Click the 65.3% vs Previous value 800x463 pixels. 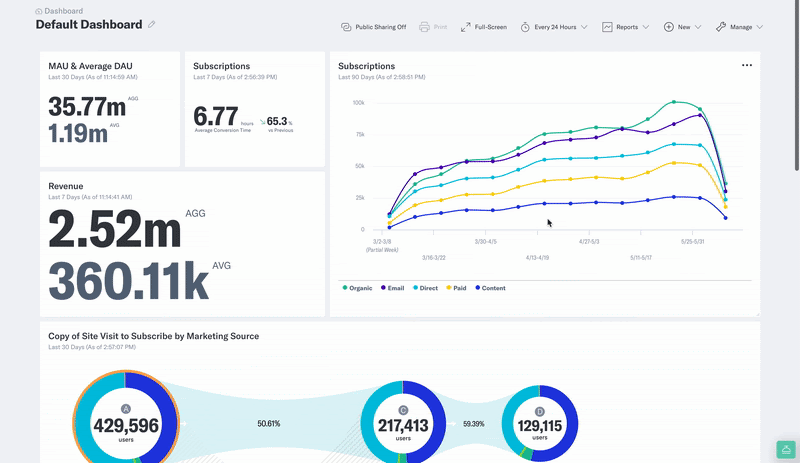tap(277, 121)
